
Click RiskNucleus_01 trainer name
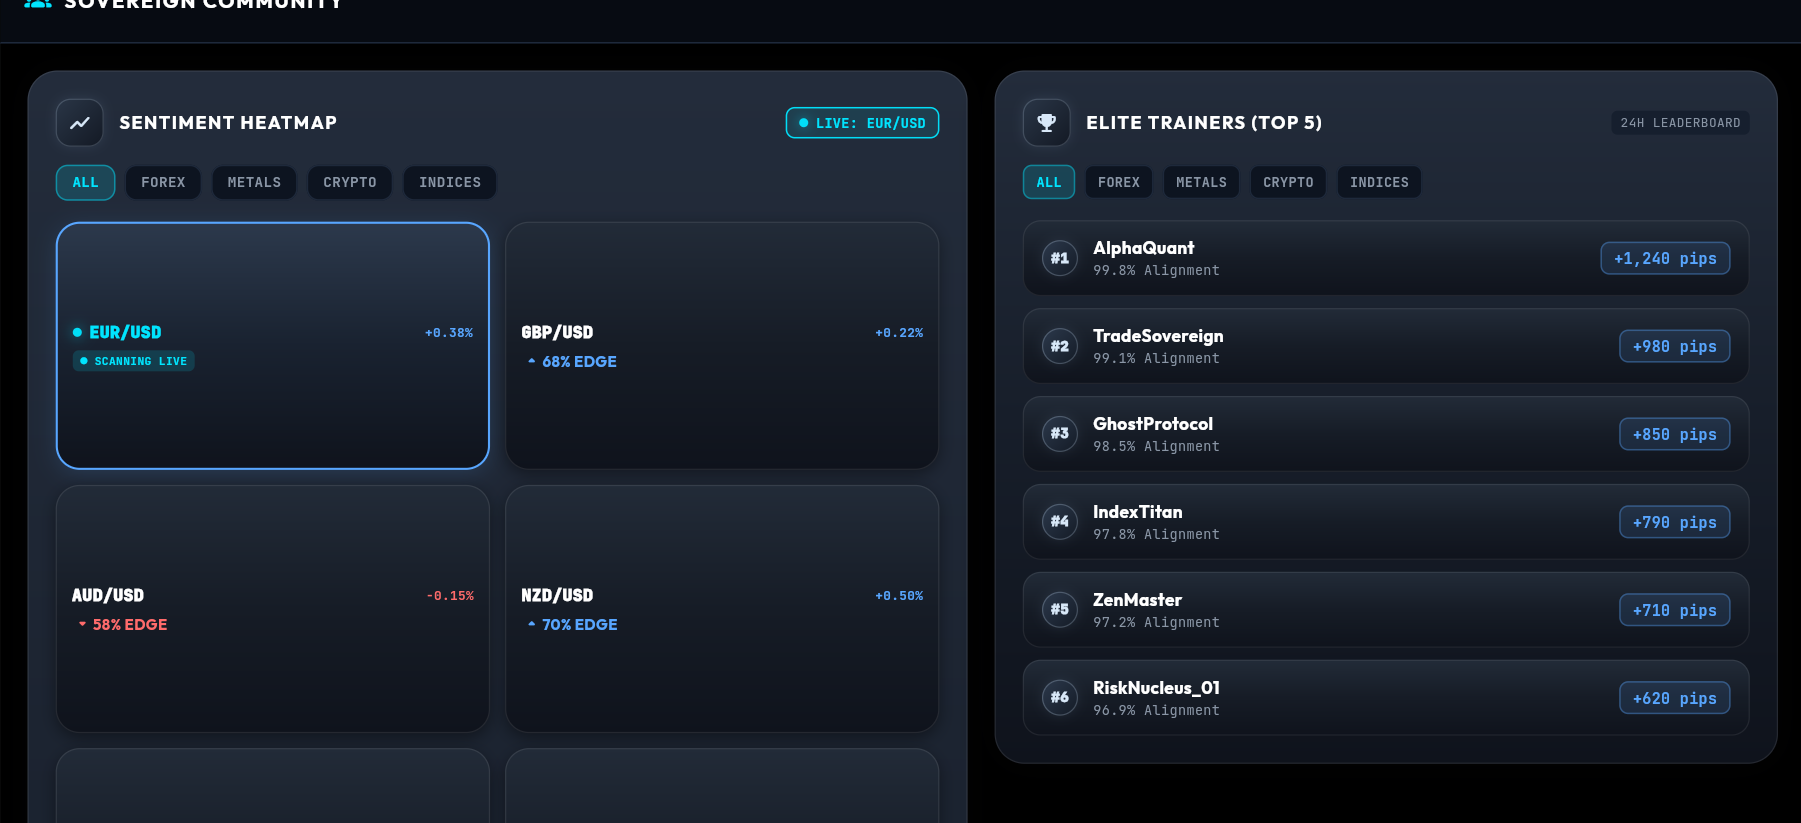(1156, 688)
